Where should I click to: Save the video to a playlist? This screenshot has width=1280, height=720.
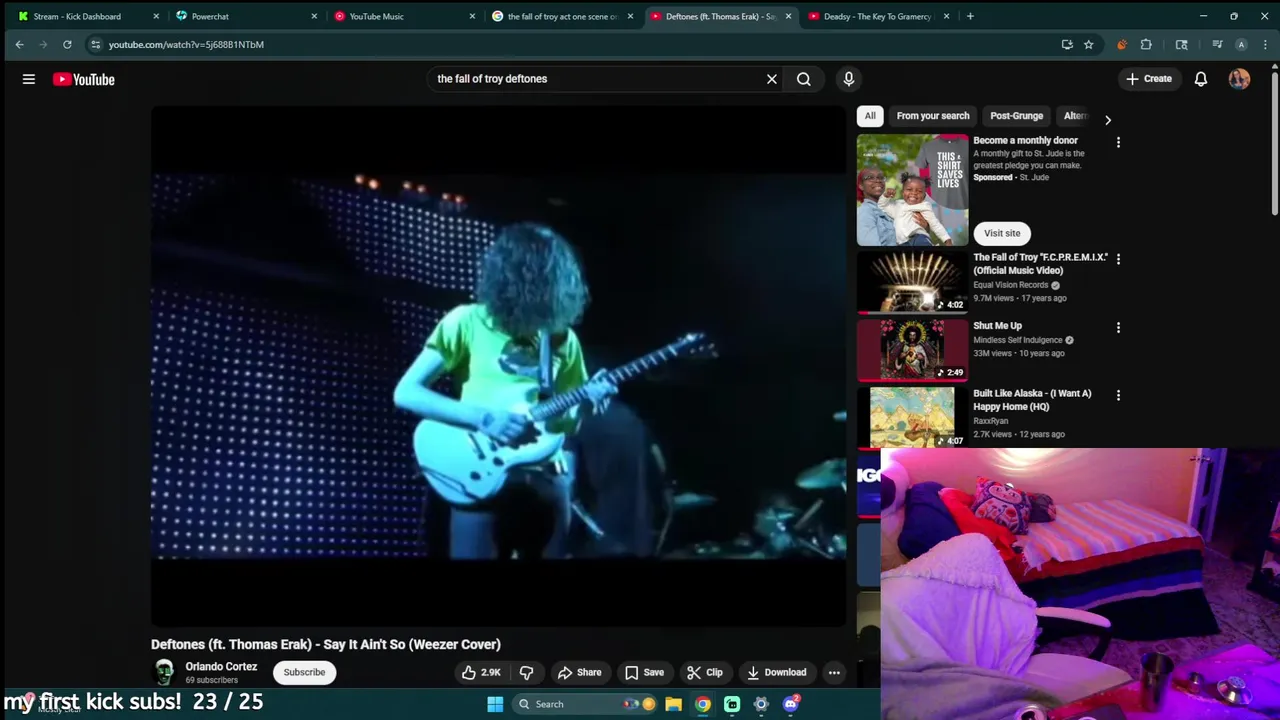click(x=644, y=672)
